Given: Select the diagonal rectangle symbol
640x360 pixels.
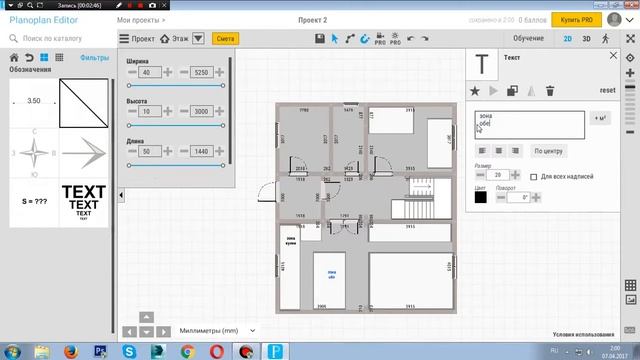Looking at the screenshot, I should pos(84,103).
